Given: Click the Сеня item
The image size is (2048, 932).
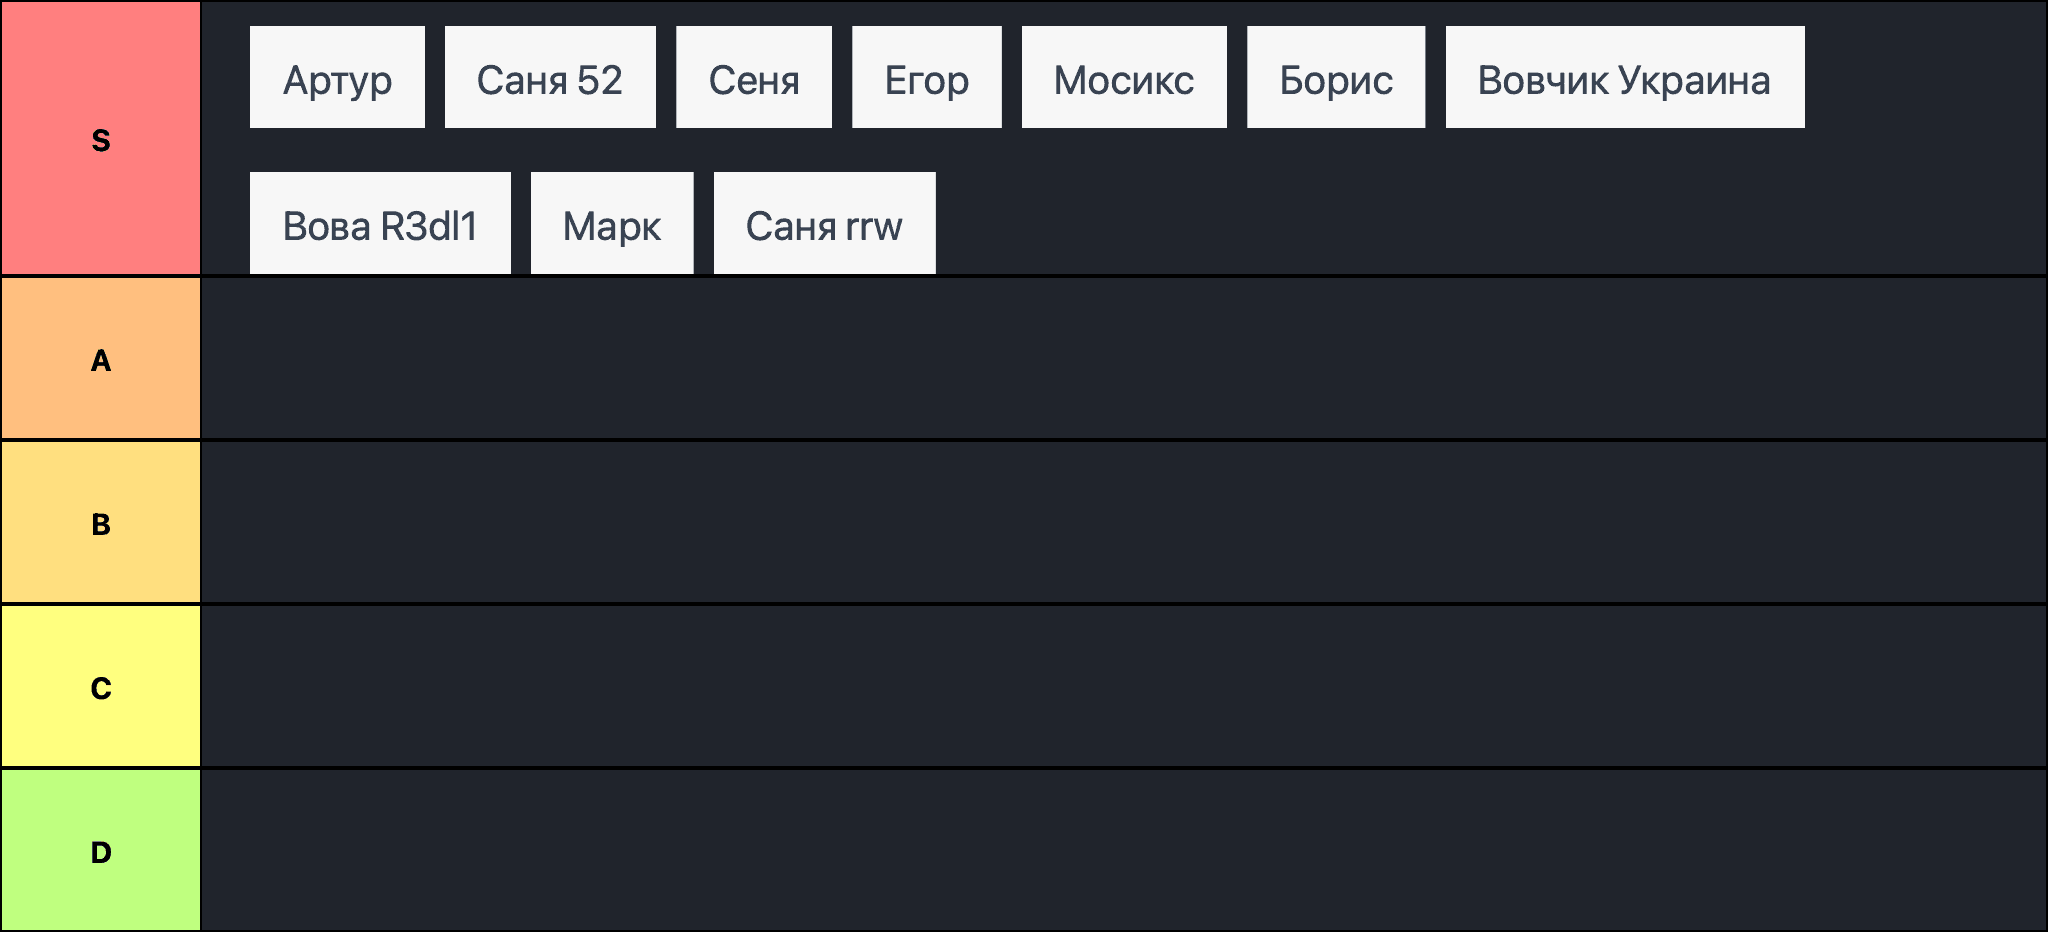Looking at the screenshot, I should [753, 78].
